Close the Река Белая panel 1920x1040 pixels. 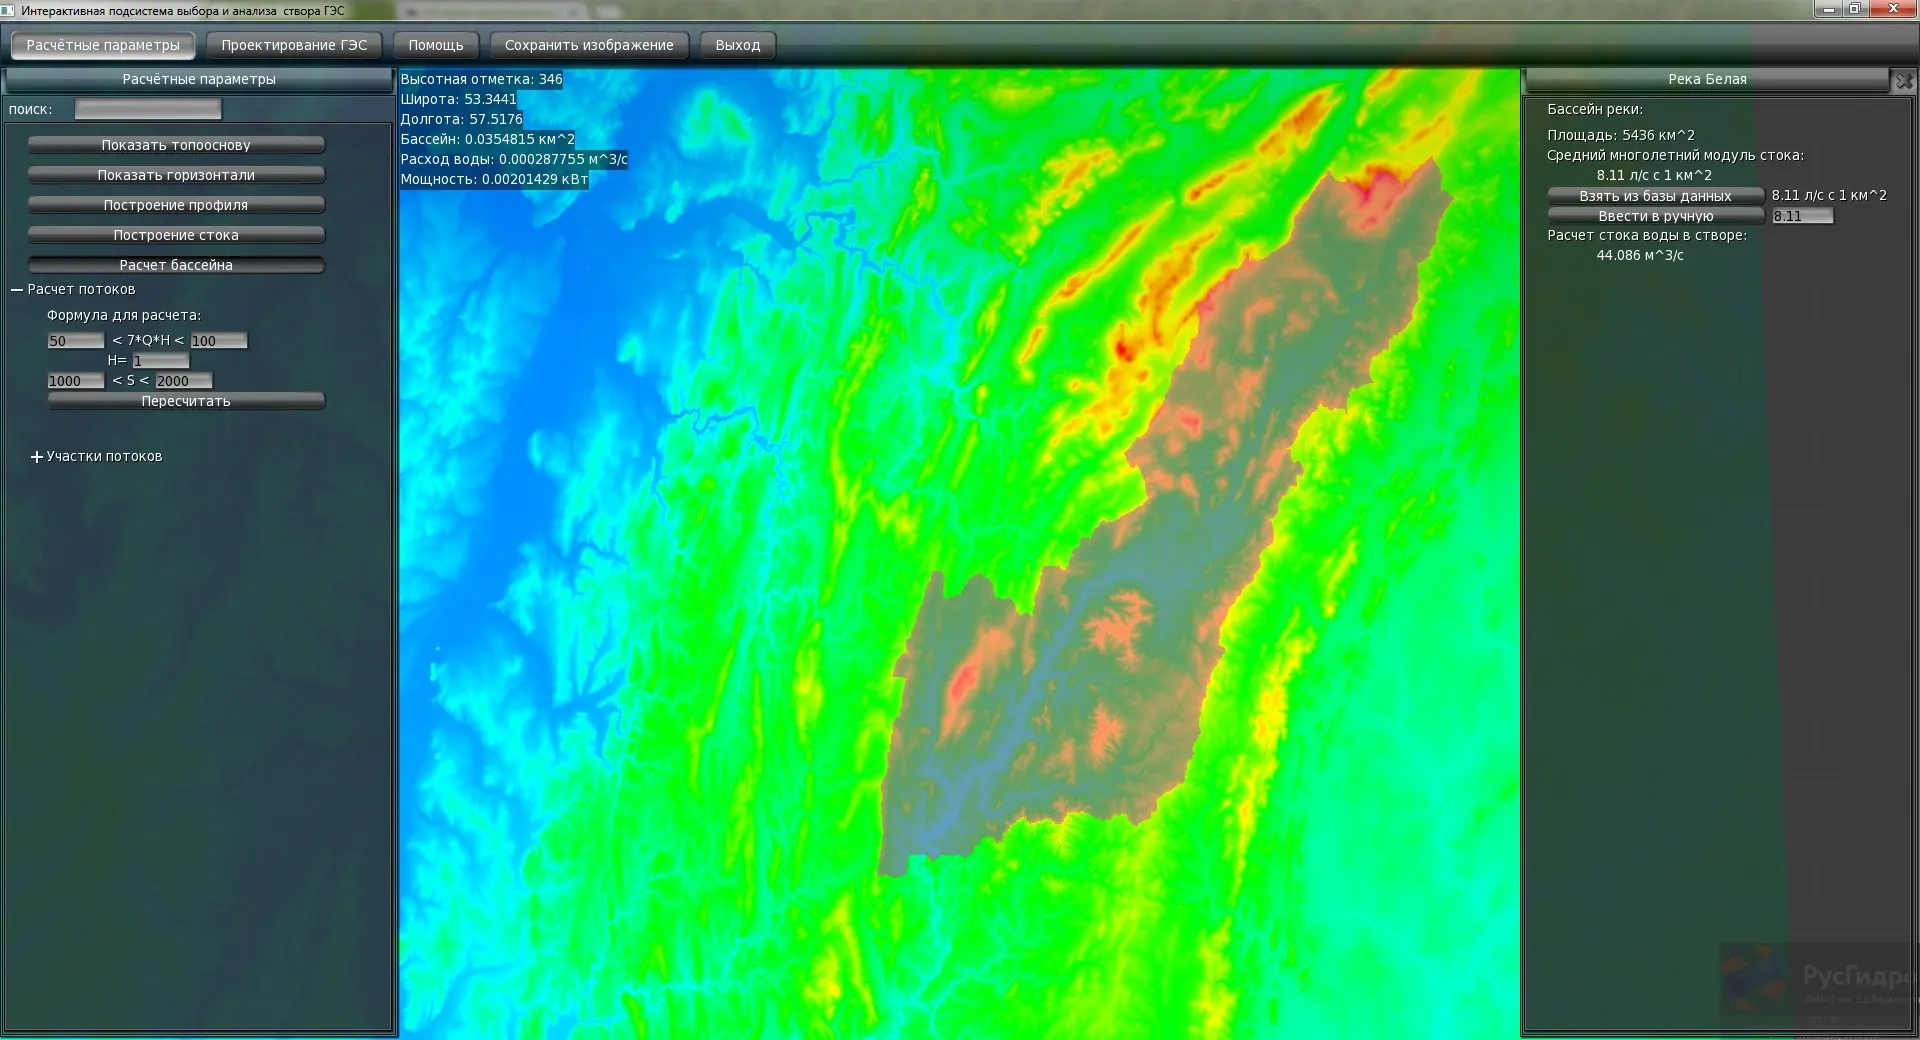pyautogui.click(x=1903, y=82)
